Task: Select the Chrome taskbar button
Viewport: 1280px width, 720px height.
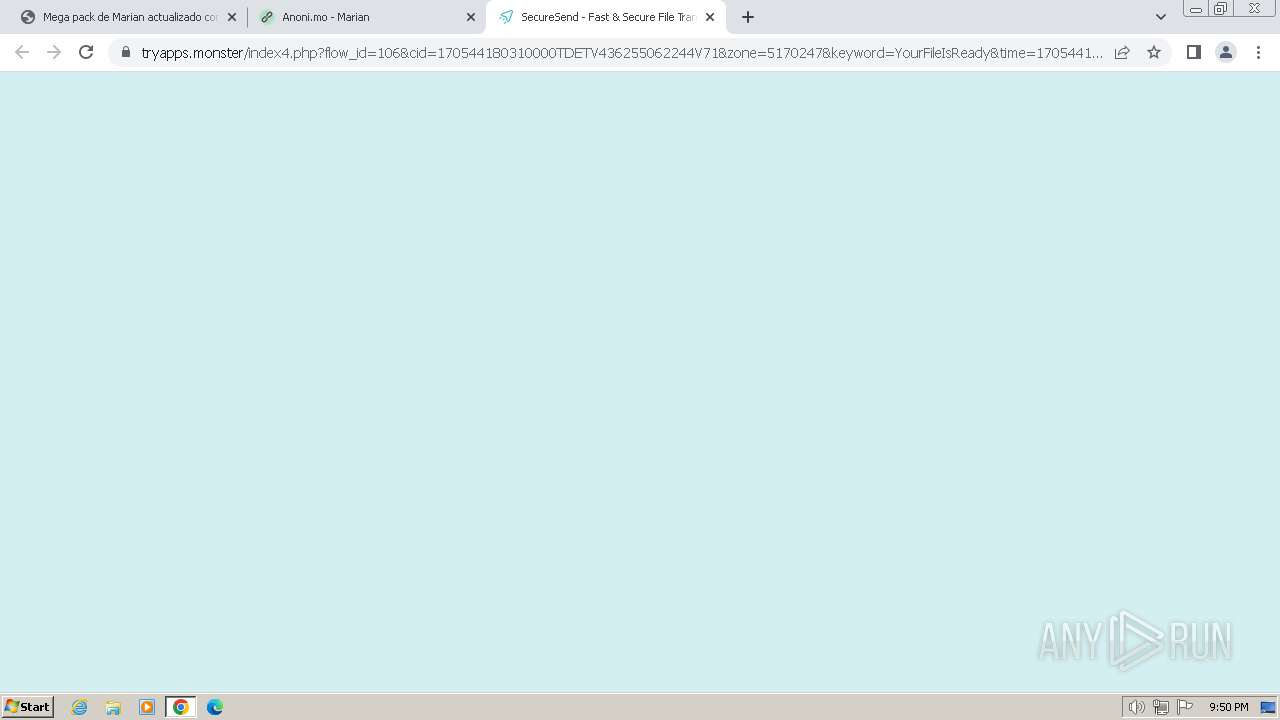Action: (181, 707)
